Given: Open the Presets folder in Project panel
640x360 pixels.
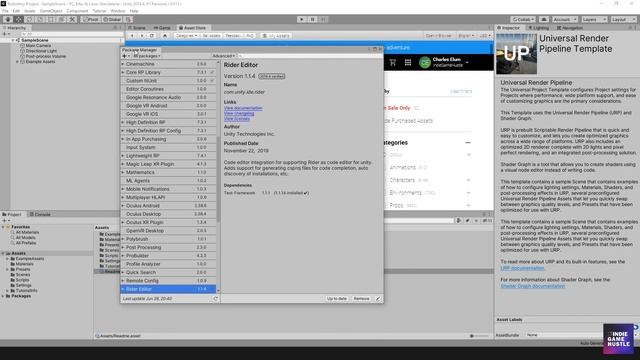Looking at the screenshot, I should pyautogui.click(x=22, y=269).
